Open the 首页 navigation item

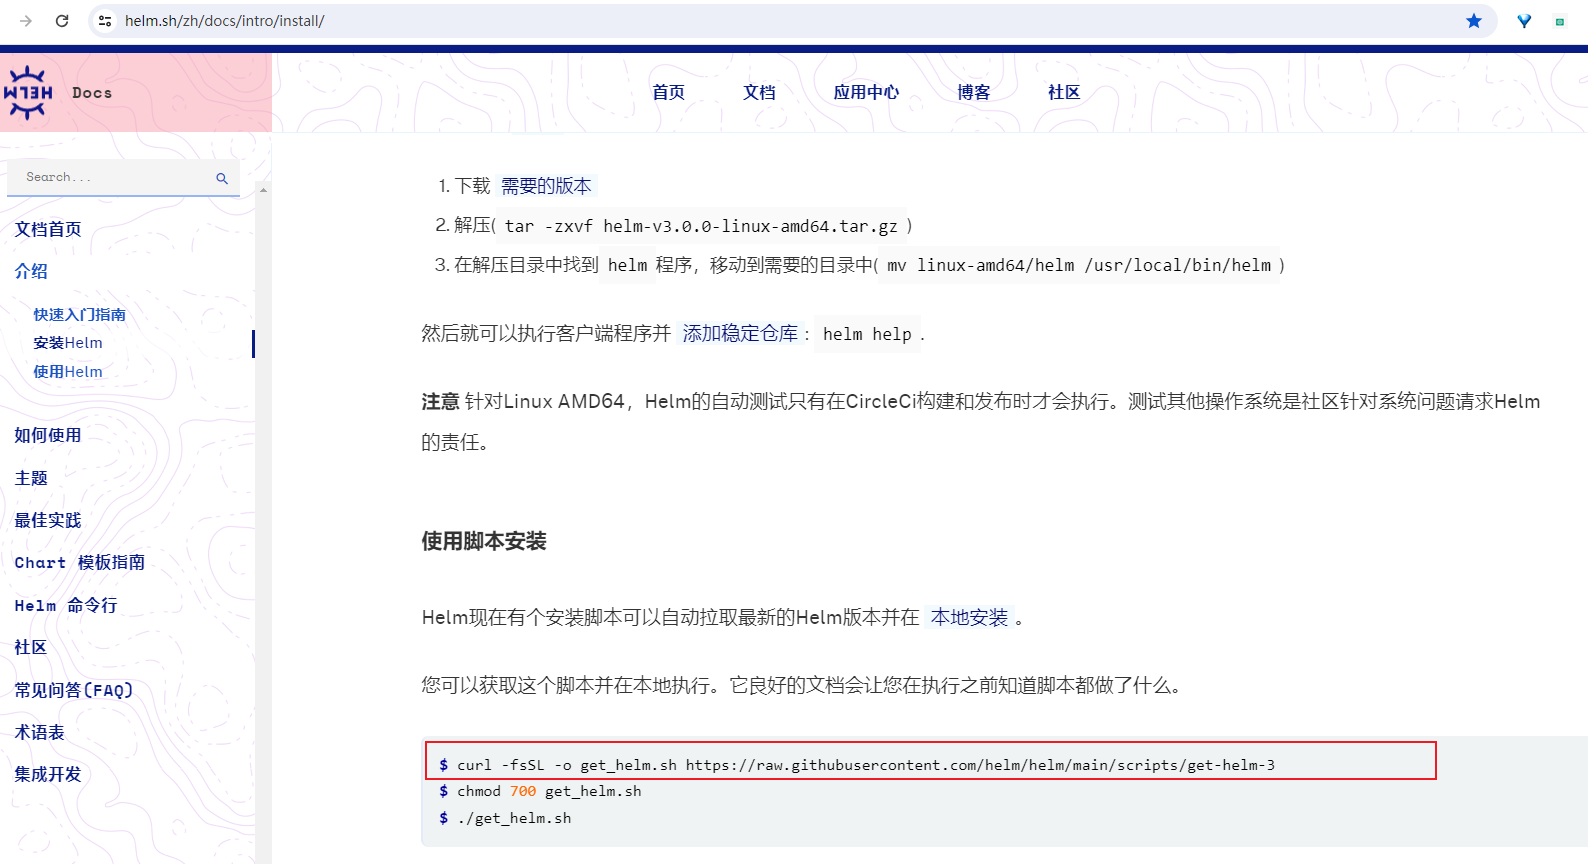(x=668, y=92)
